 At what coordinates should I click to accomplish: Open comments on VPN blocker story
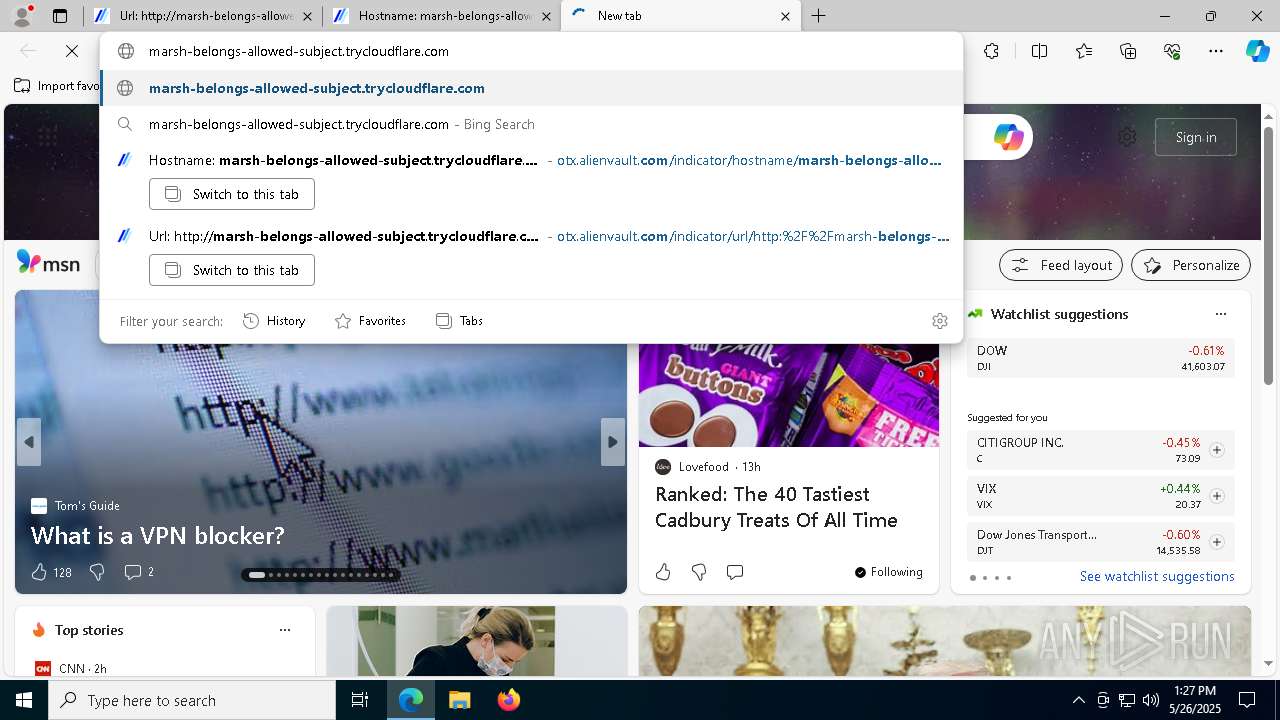132,572
